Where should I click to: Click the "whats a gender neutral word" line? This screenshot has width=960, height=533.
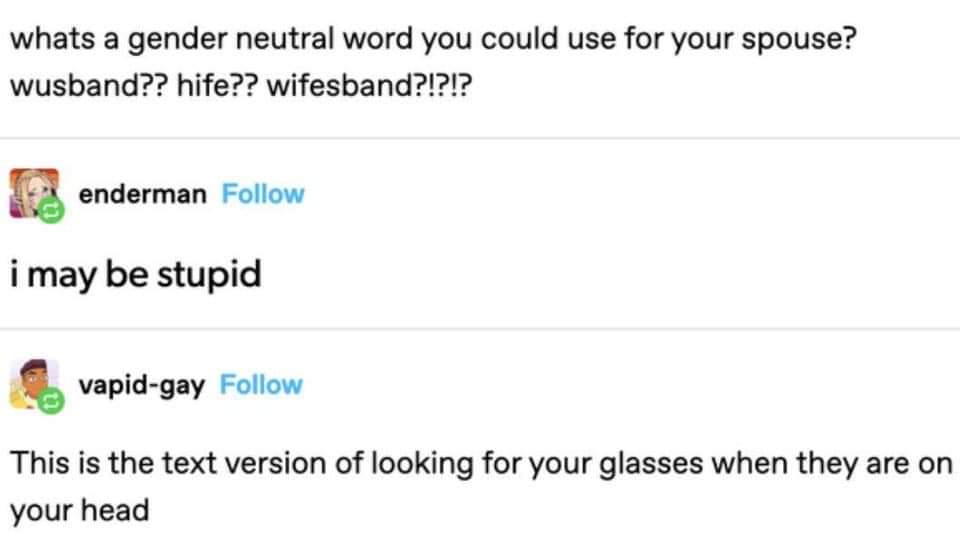tap(432, 40)
